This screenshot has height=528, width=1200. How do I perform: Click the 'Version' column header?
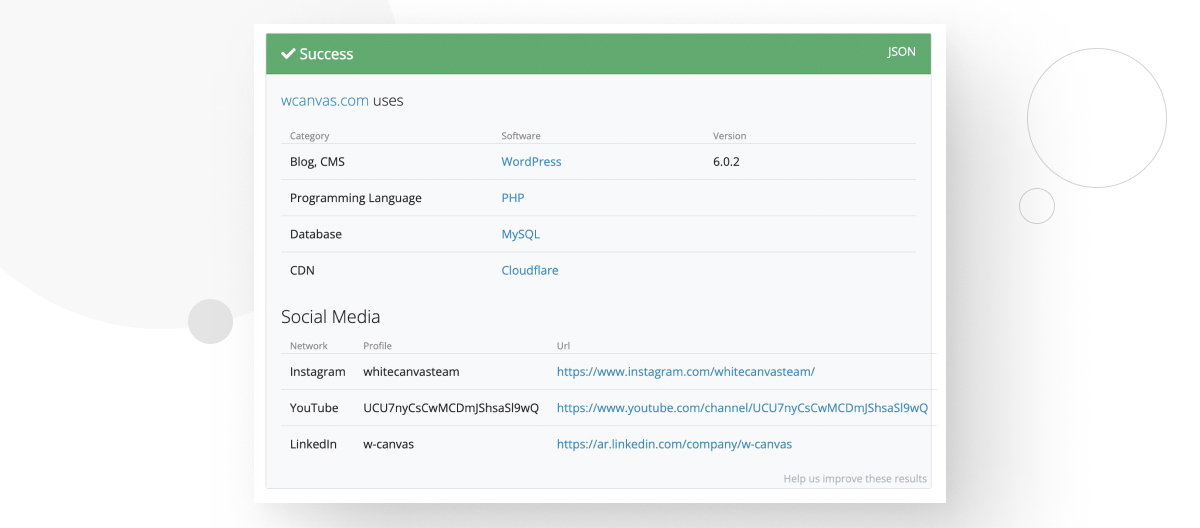pos(729,136)
